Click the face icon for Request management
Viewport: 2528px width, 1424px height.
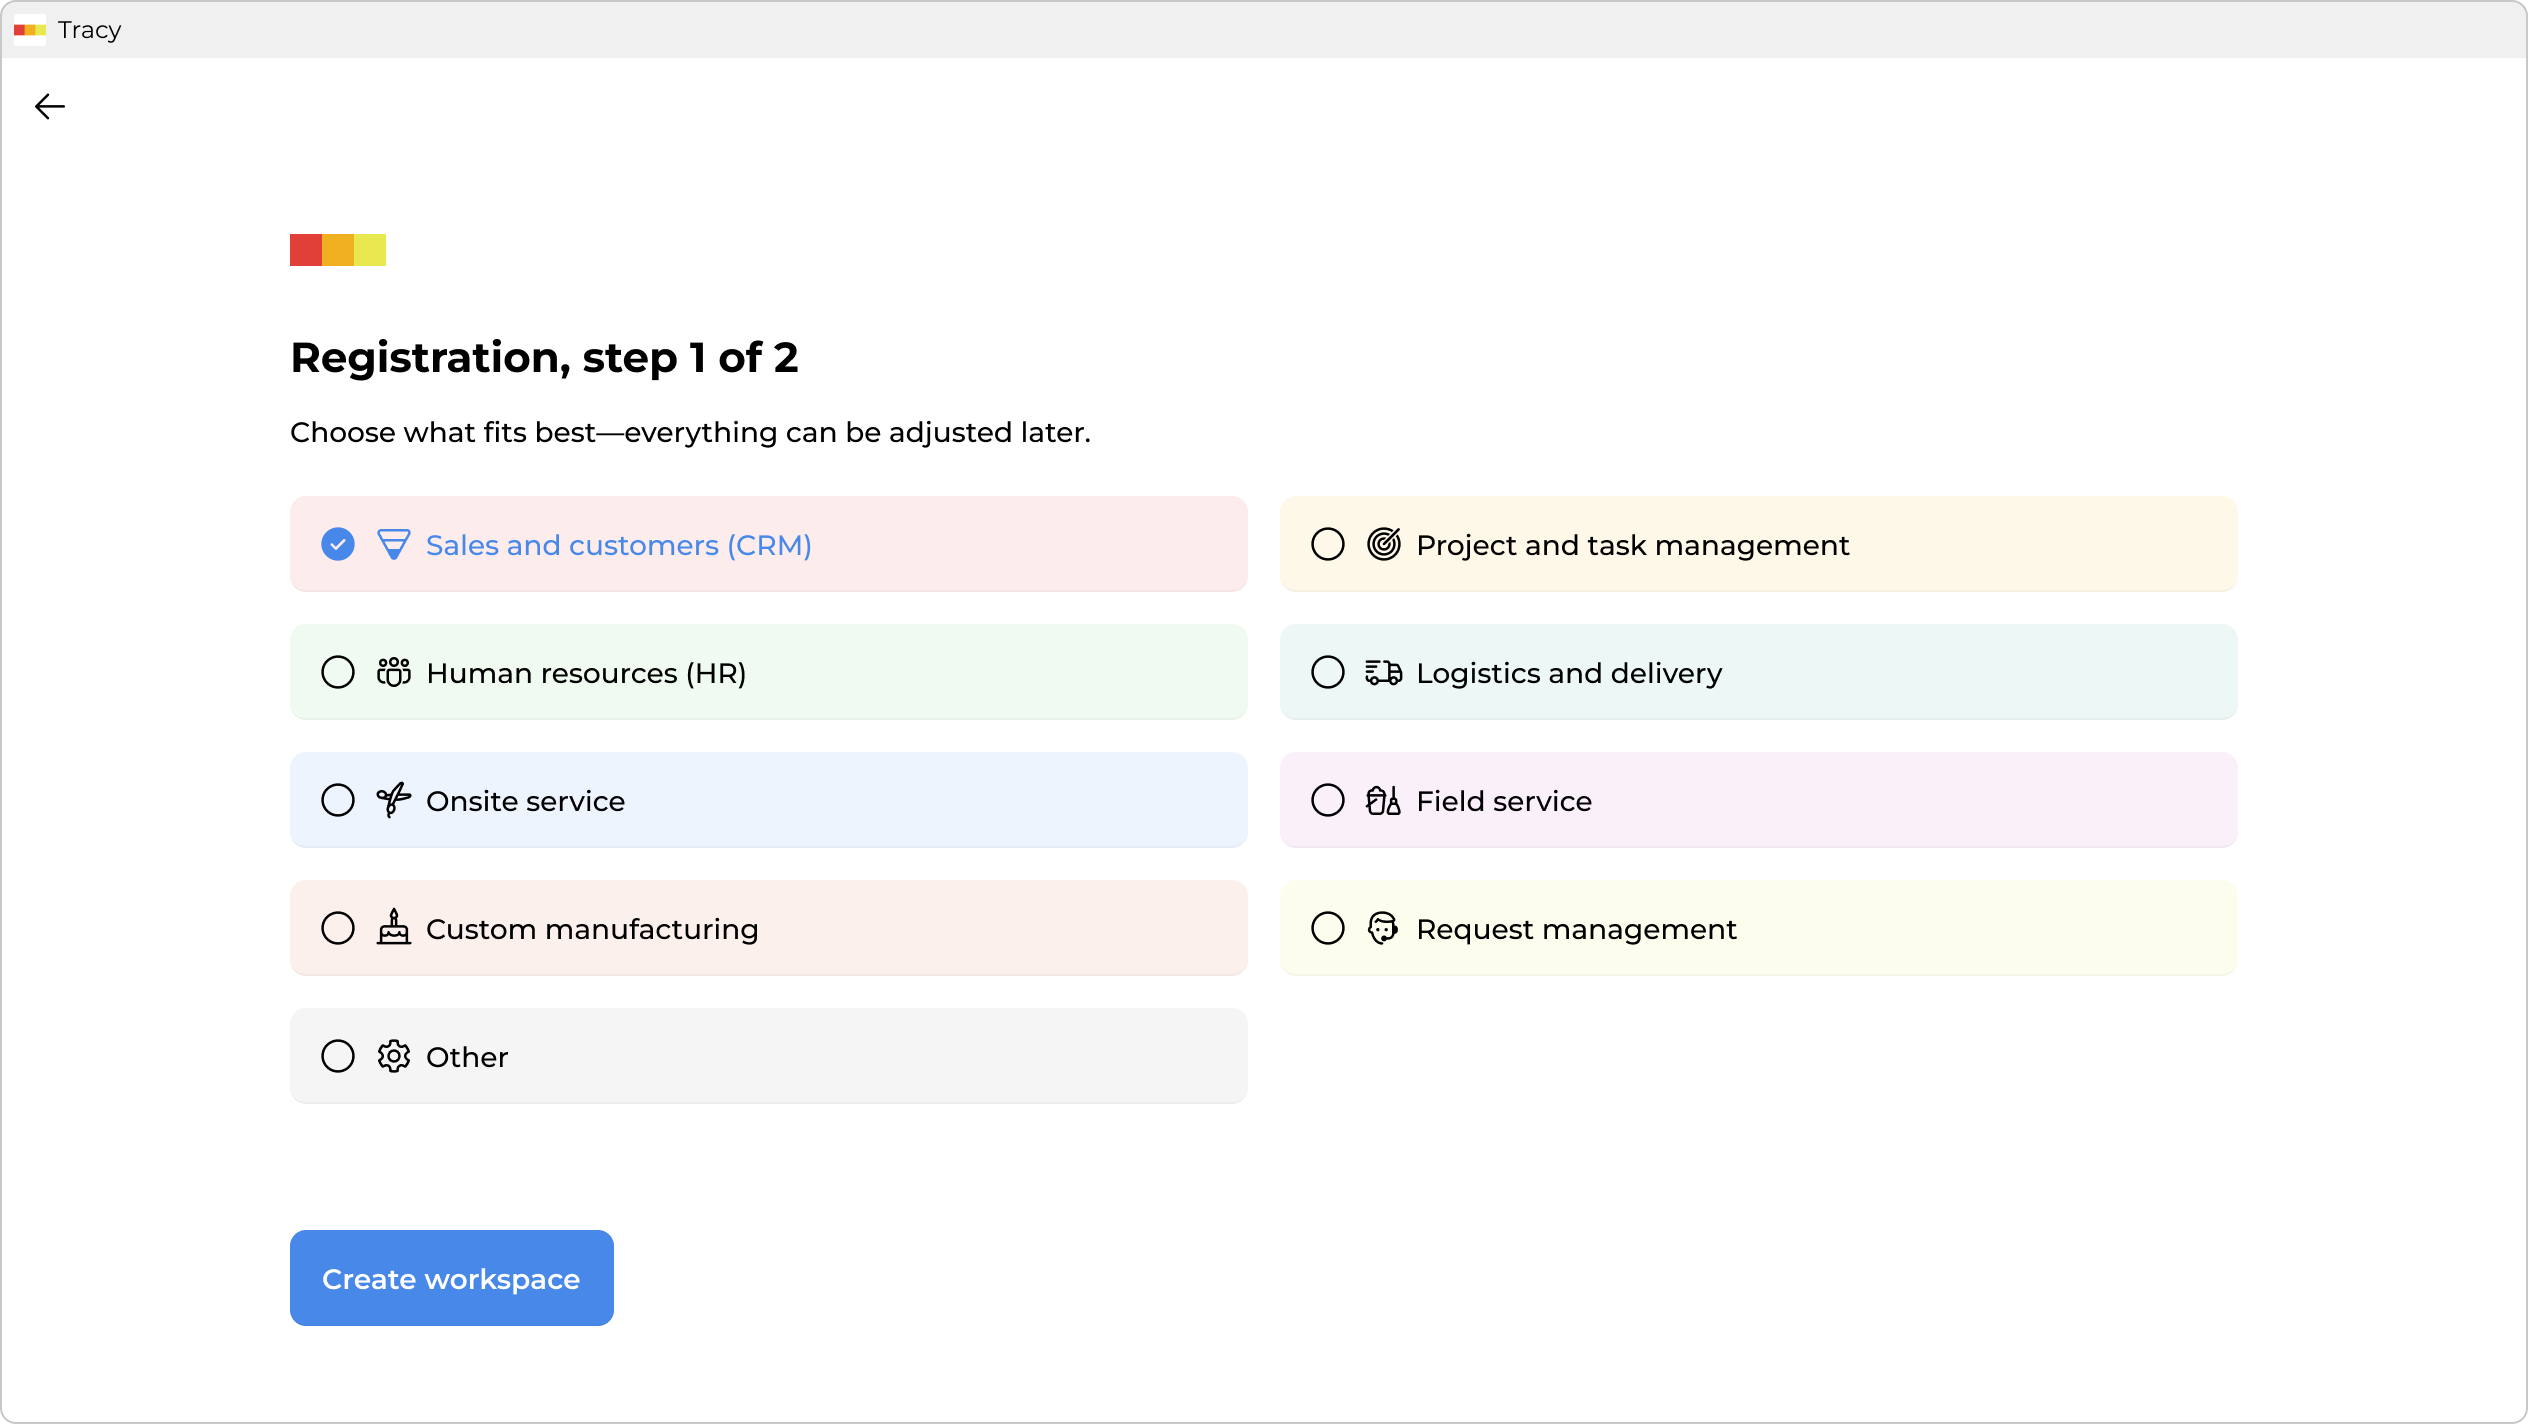(x=1383, y=929)
